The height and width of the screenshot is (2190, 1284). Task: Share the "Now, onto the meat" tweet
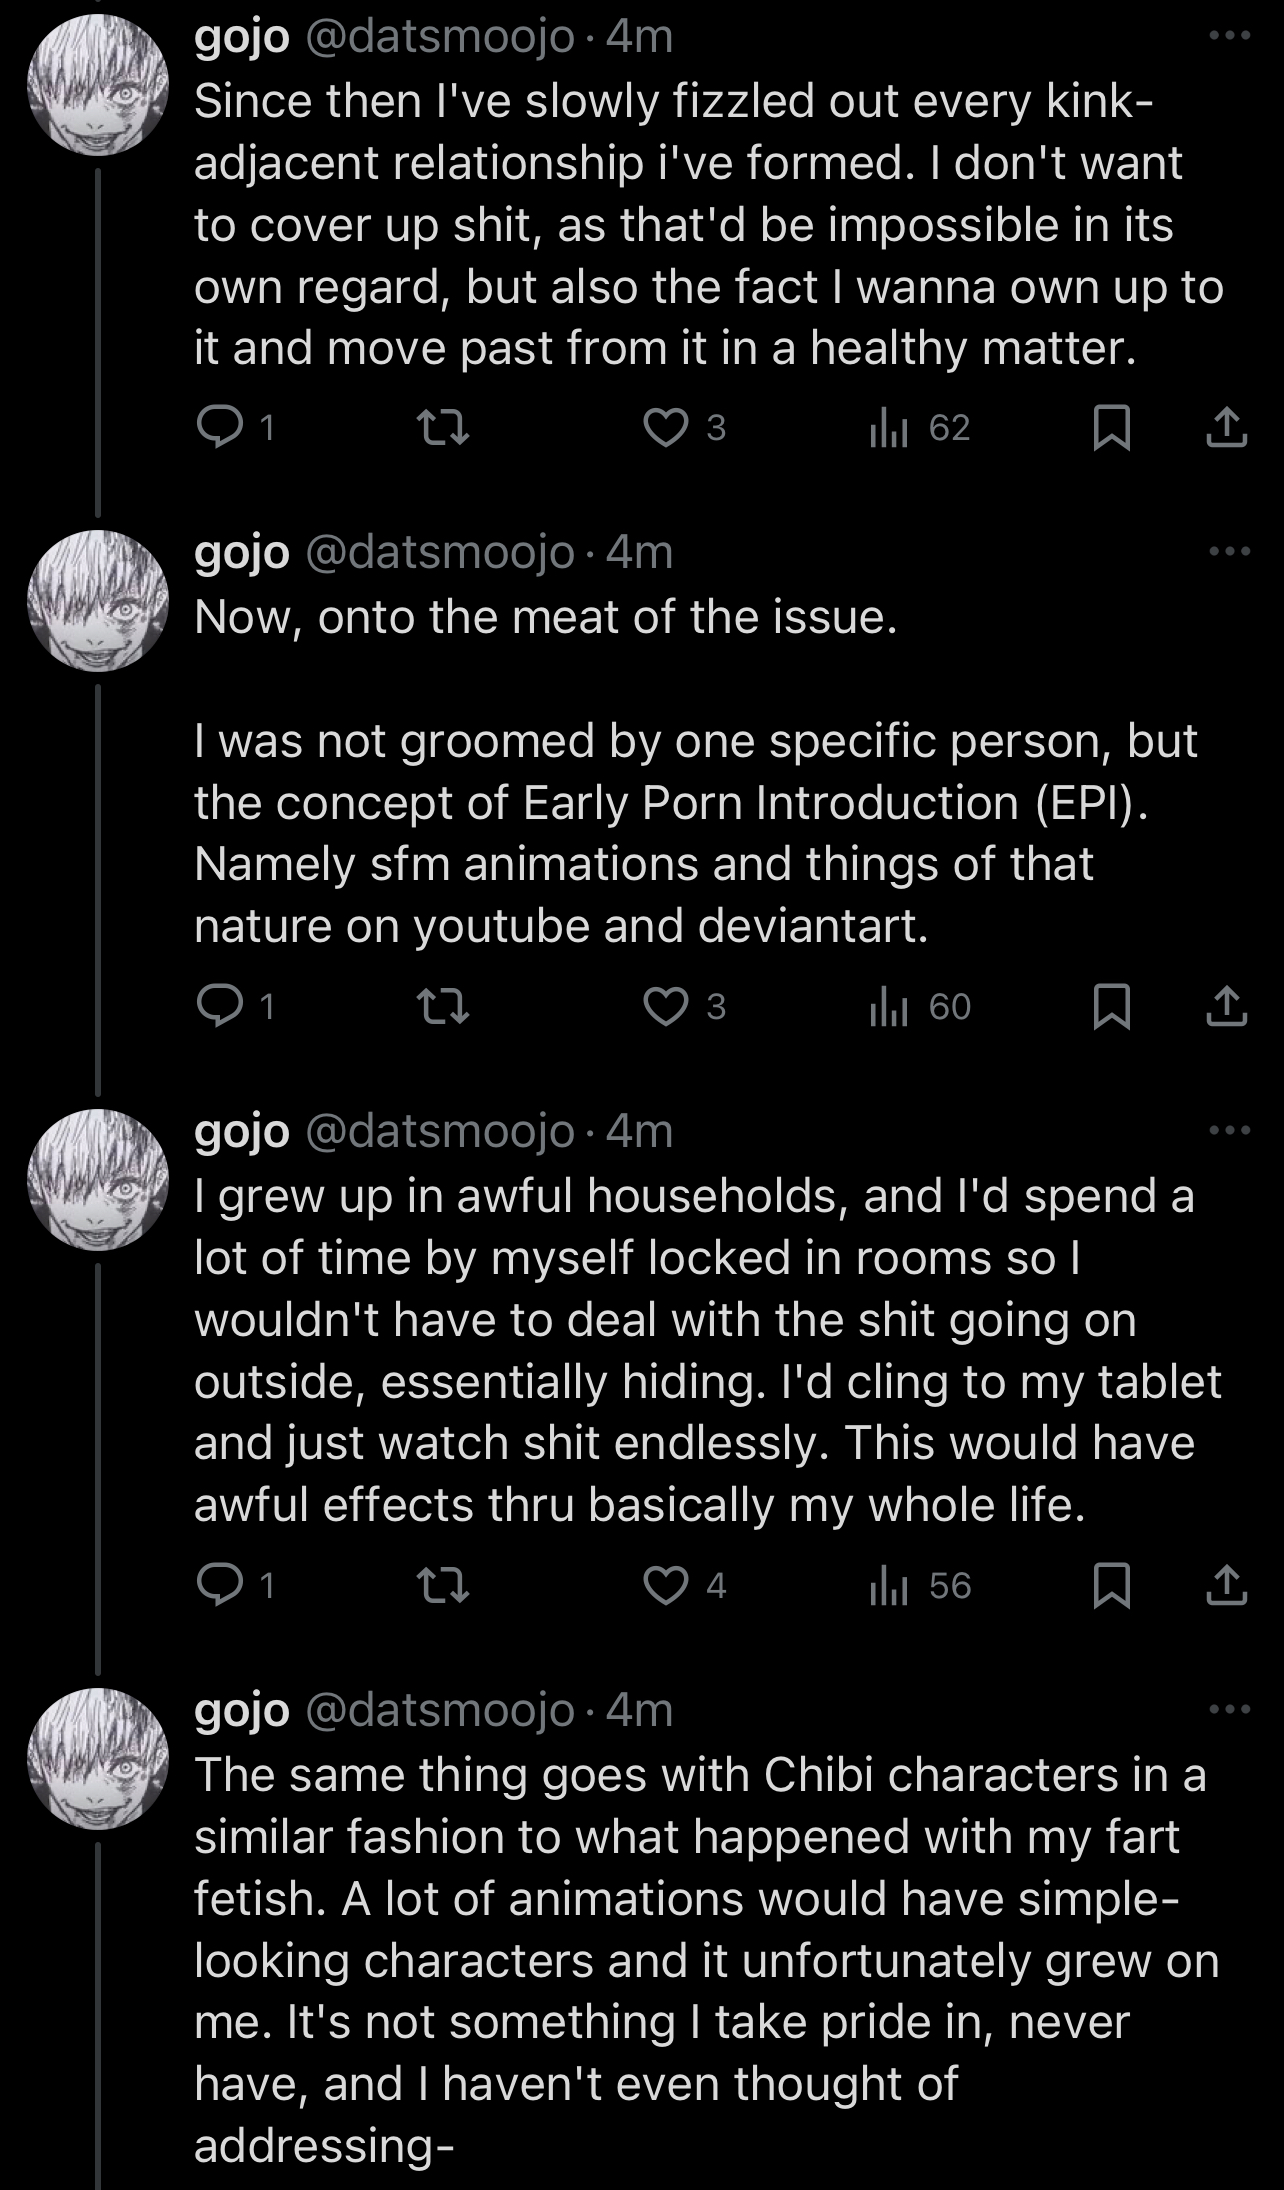click(1226, 1007)
